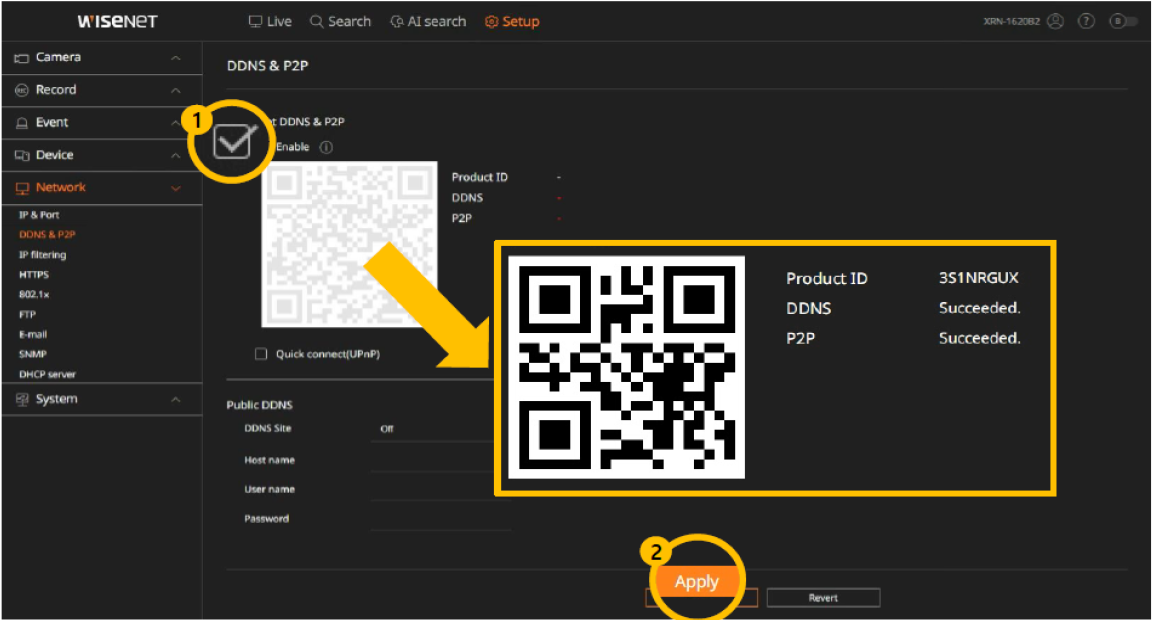Expand the Record section in sidebar
Viewport: 1152px width, 620px height.
tap(99, 90)
